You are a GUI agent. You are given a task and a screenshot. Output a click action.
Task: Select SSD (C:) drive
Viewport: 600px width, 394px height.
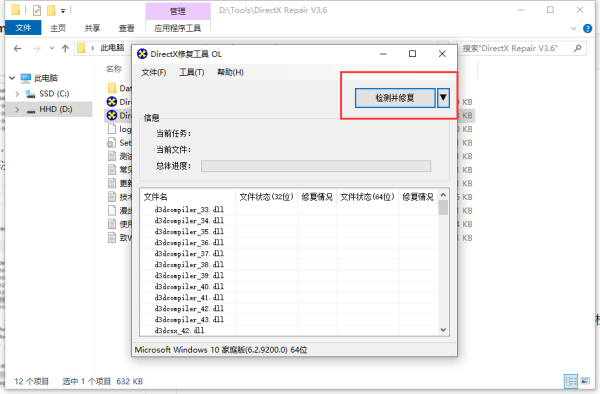click(x=54, y=94)
